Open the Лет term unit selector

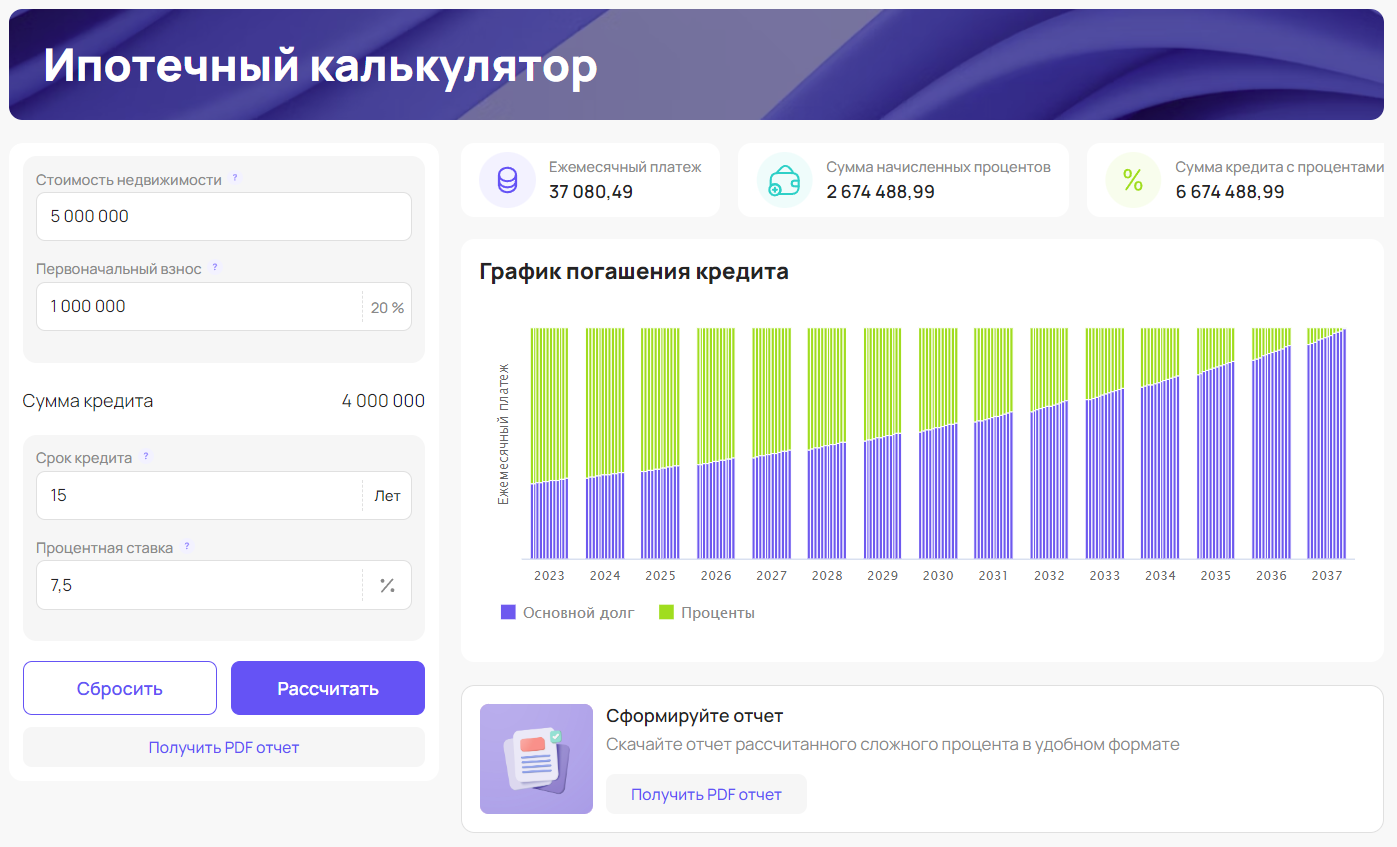click(x=387, y=496)
